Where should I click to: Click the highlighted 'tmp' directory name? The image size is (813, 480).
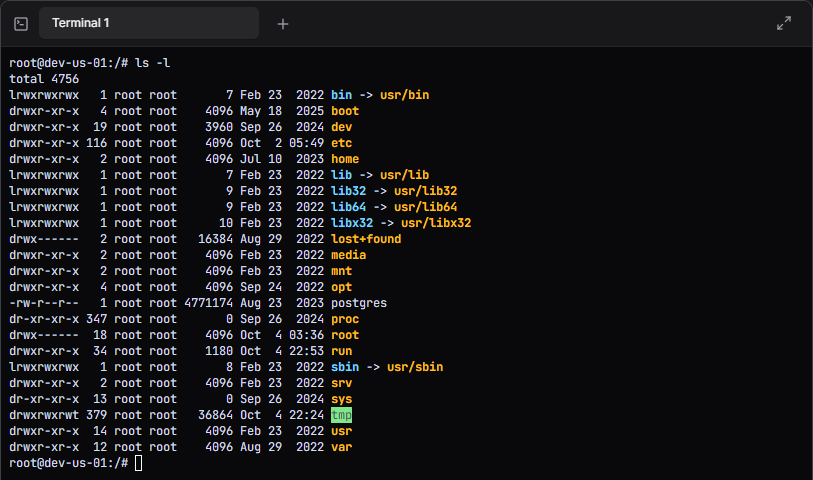coord(341,415)
